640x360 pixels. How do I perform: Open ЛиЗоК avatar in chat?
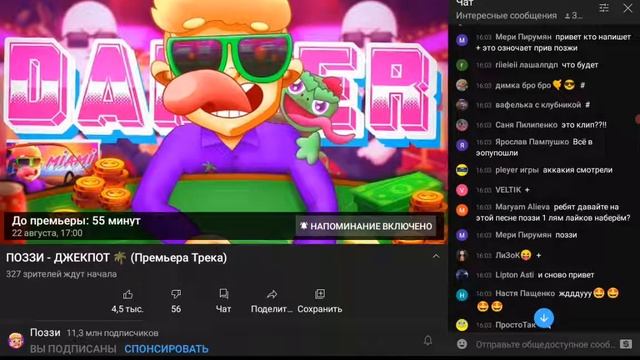[x=462, y=255]
